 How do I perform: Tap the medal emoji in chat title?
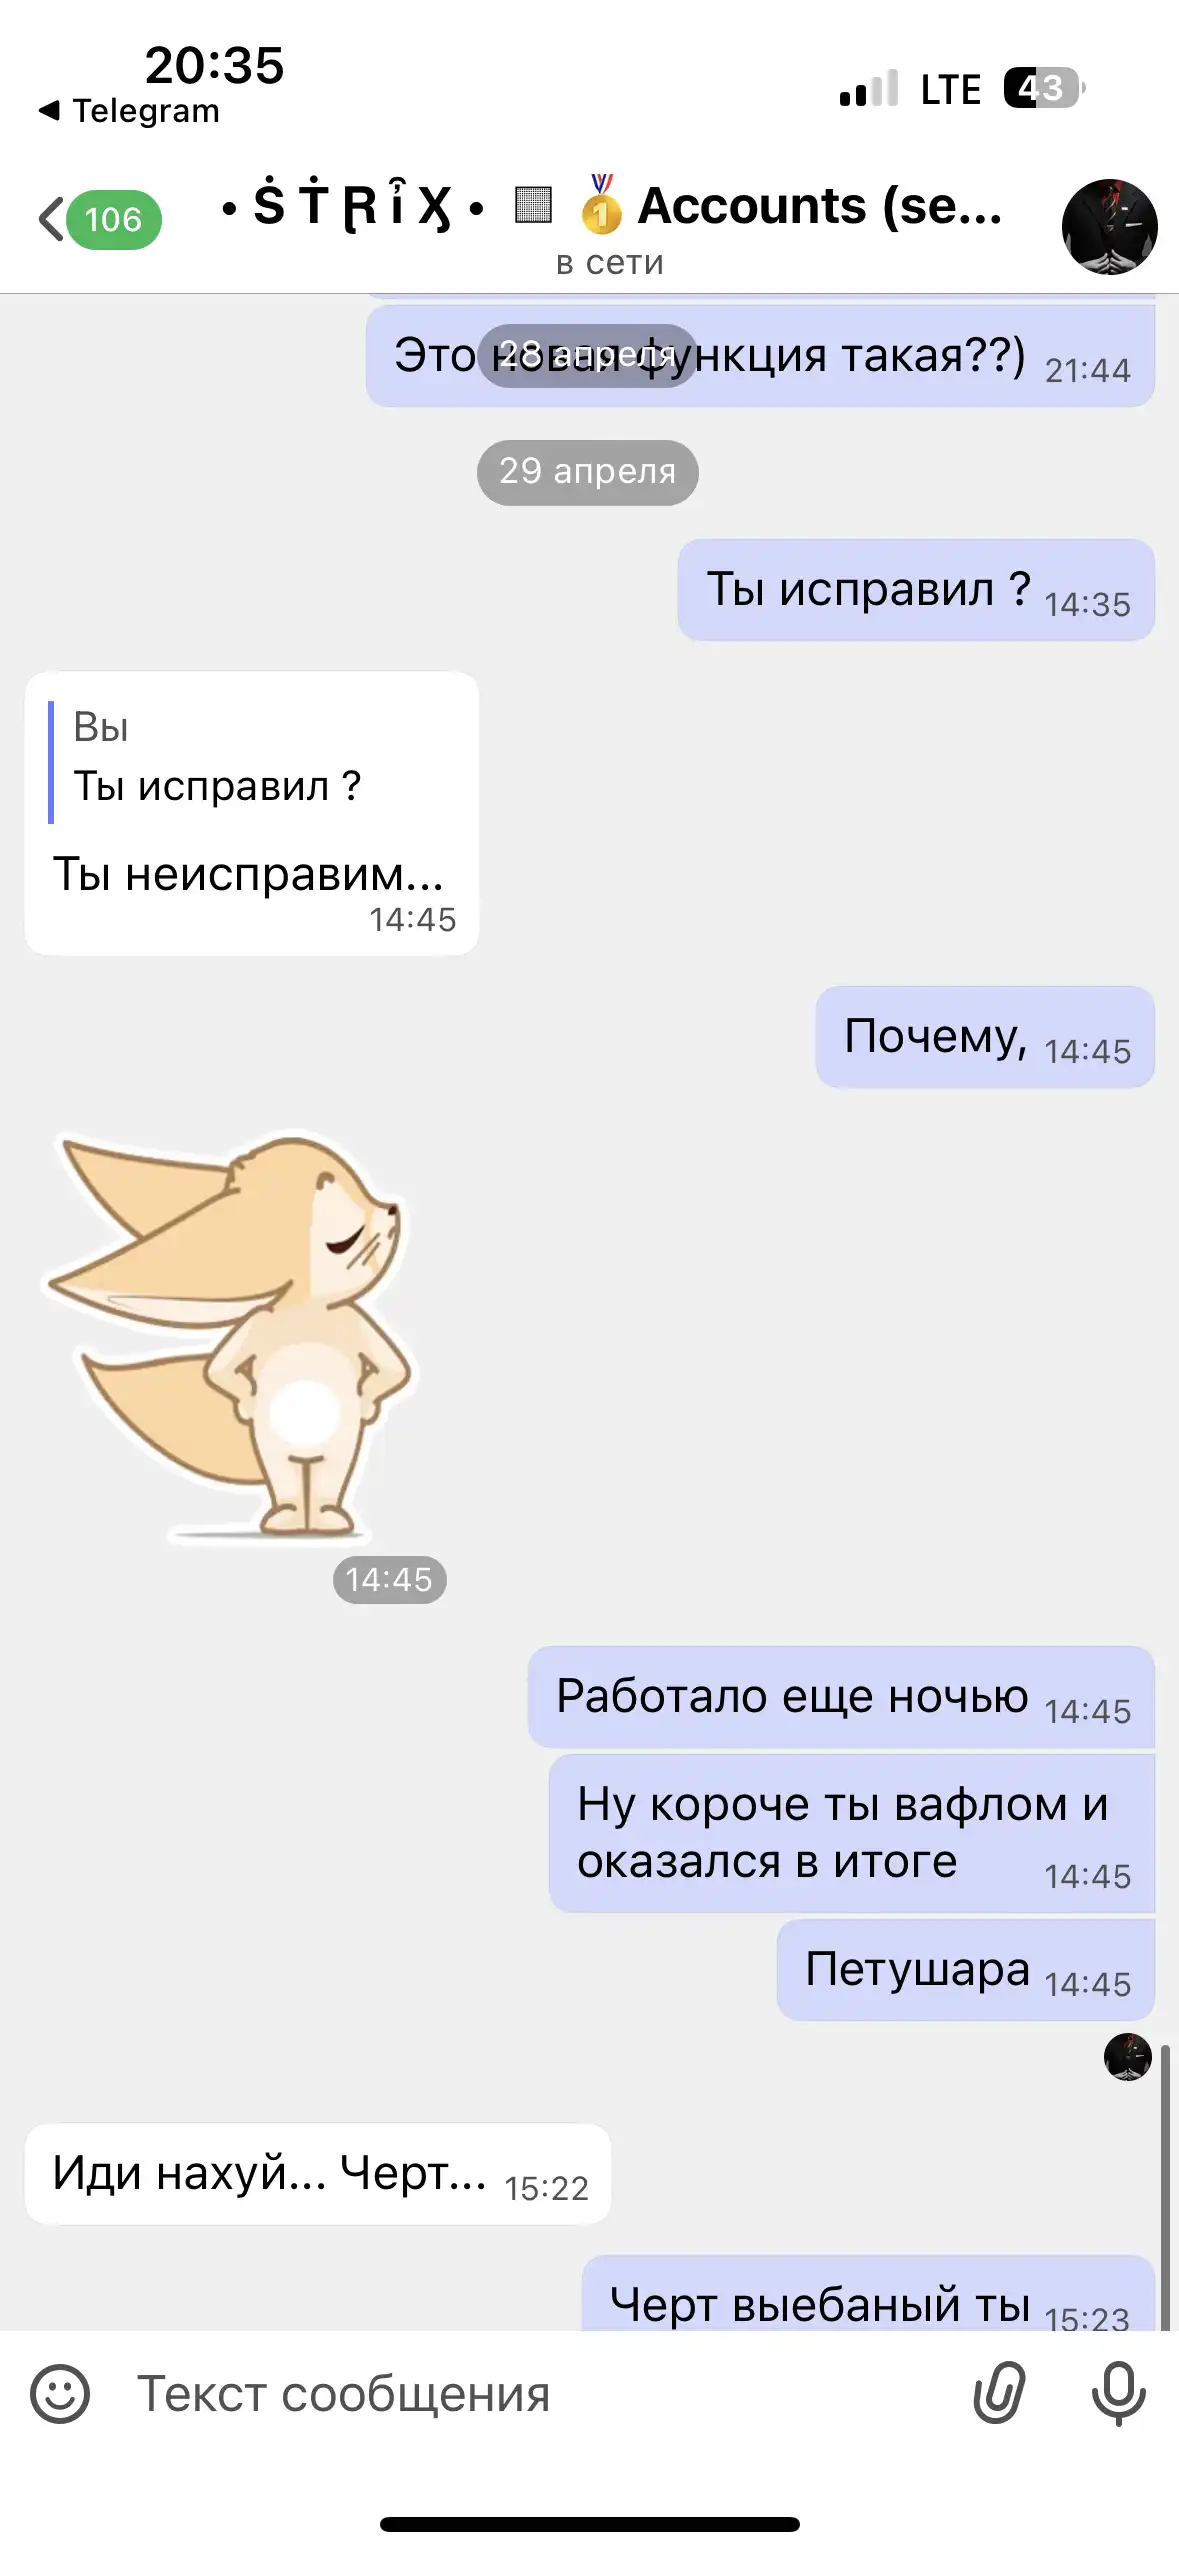(x=601, y=205)
